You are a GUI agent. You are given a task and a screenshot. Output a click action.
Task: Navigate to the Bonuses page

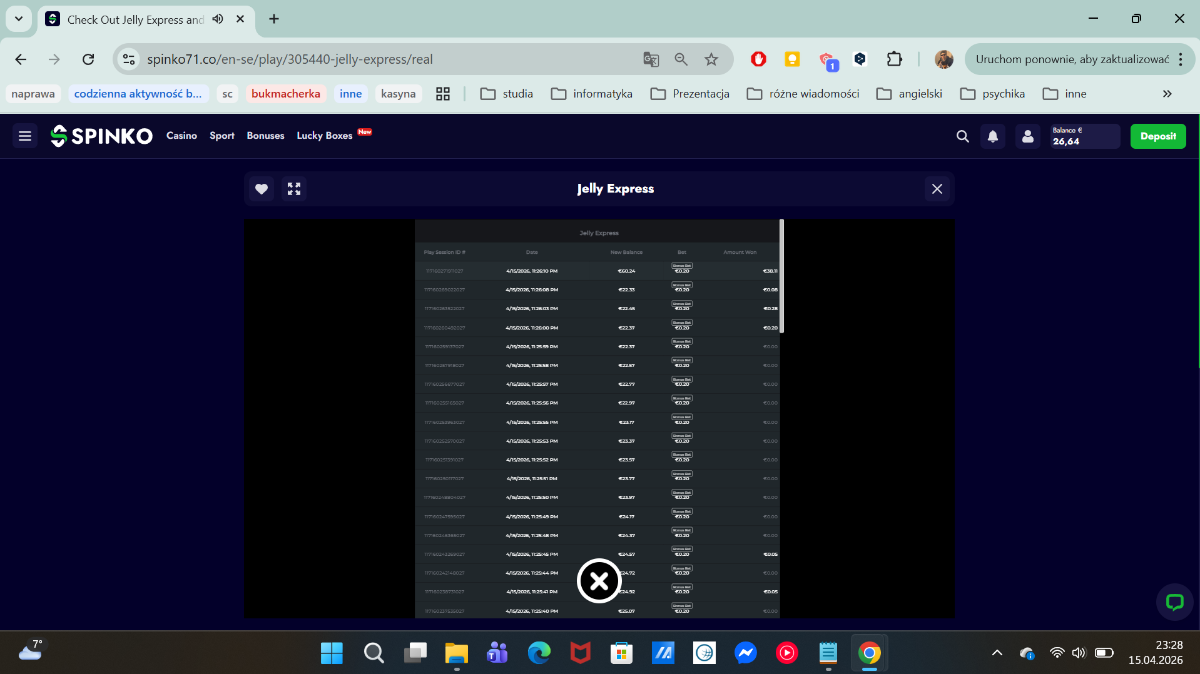point(265,136)
